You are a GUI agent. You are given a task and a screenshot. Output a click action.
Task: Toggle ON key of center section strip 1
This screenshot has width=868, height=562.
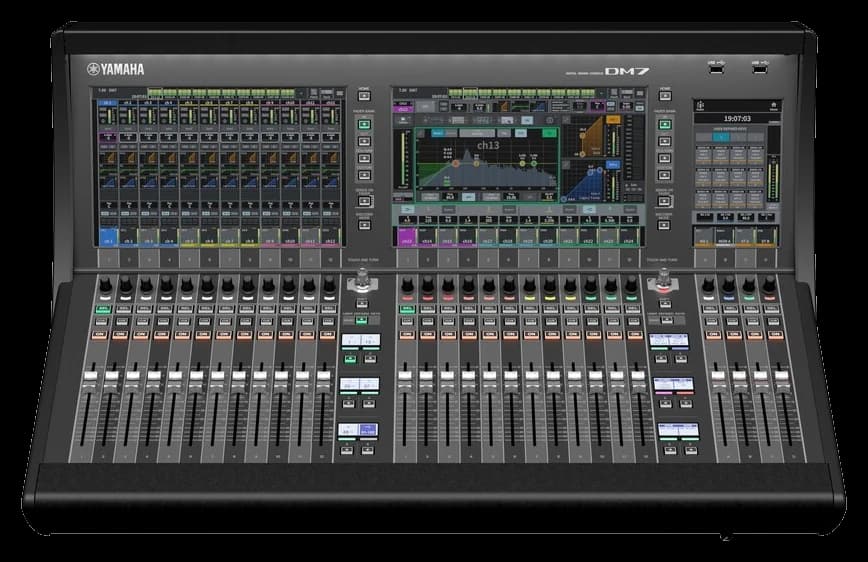click(x=406, y=335)
